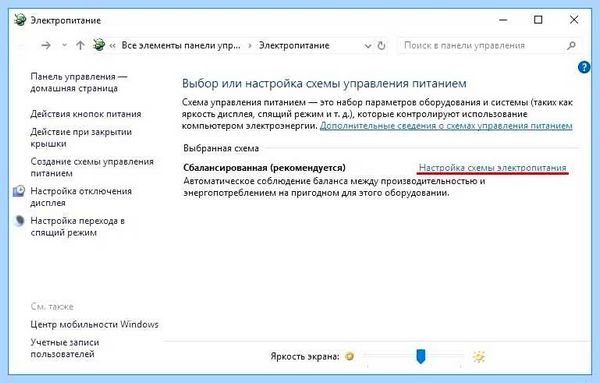
Task: Click the Электропитание breadcrumb segment
Action: click(x=294, y=46)
